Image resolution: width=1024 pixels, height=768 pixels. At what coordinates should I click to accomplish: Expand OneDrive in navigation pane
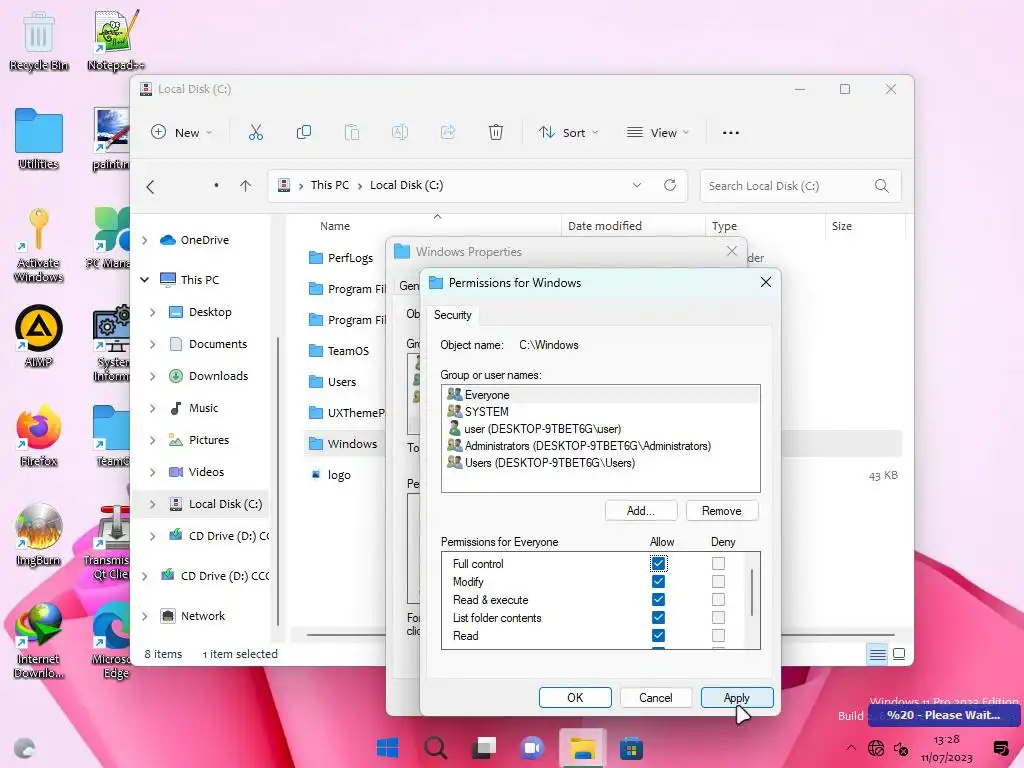click(x=145, y=240)
